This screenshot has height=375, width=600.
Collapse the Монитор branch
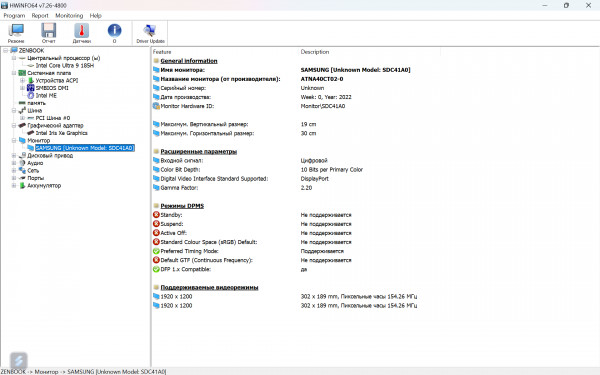(x=14, y=140)
